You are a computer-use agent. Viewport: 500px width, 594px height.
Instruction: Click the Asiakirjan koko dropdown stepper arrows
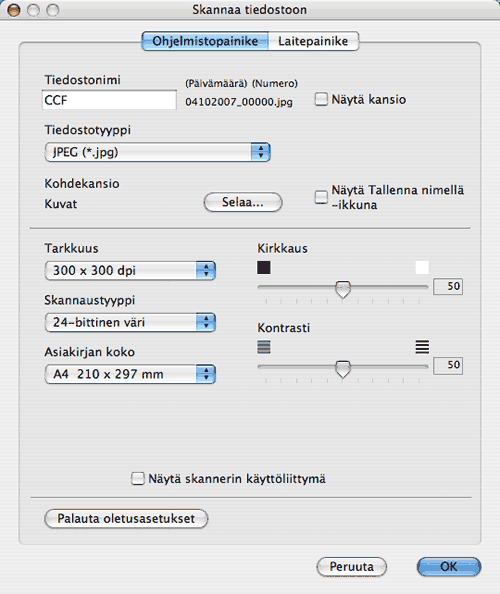[206, 374]
